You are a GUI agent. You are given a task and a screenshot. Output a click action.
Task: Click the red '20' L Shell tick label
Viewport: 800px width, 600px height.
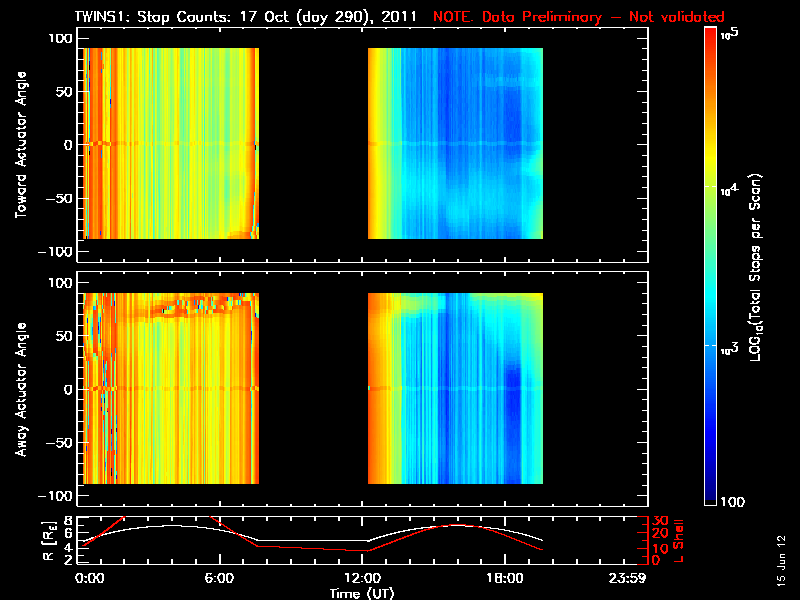click(660, 533)
